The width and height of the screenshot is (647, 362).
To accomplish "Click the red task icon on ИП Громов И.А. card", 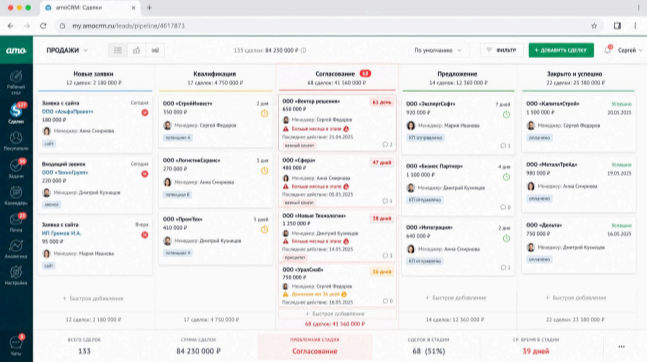I will pos(145,235).
